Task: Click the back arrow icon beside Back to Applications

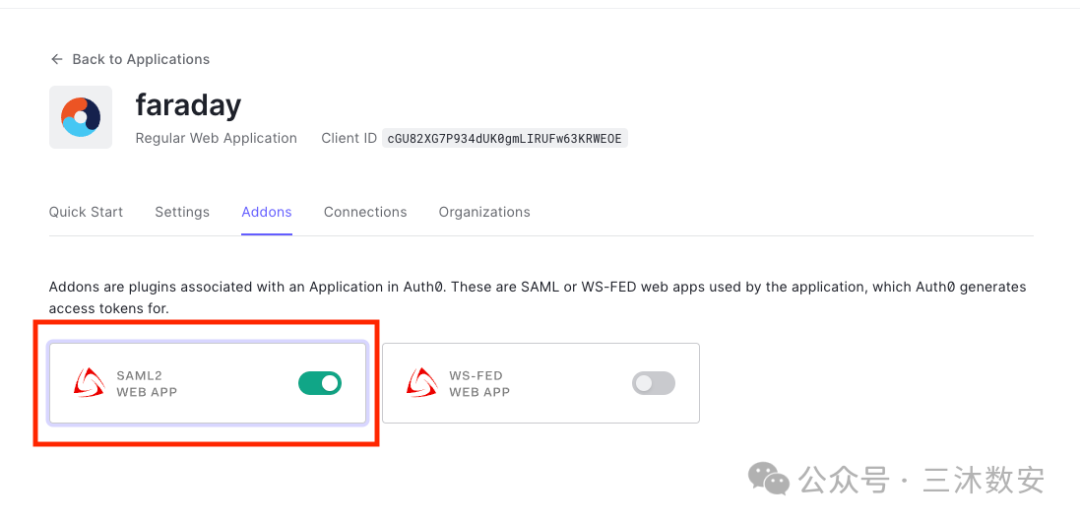Action: pos(56,59)
